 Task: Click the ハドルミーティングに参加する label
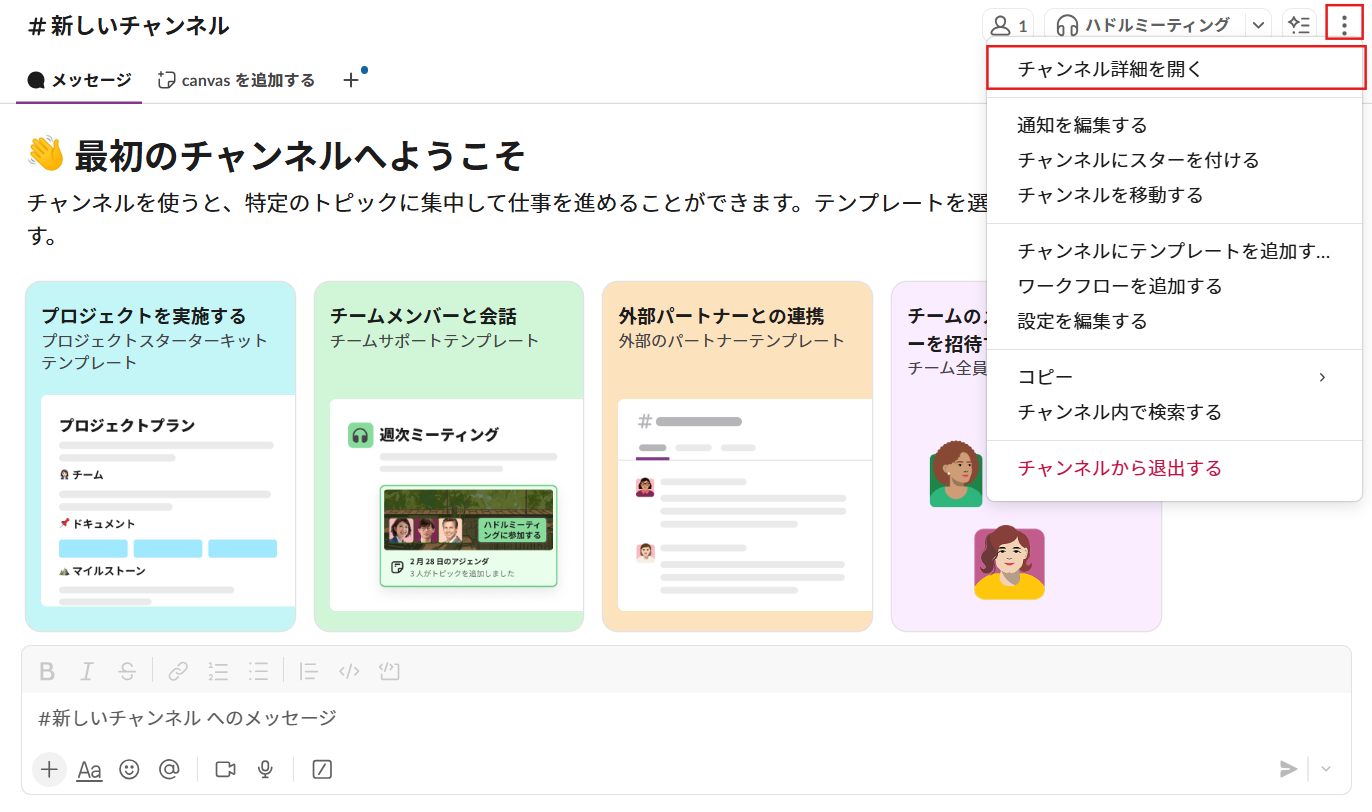pos(512,530)
